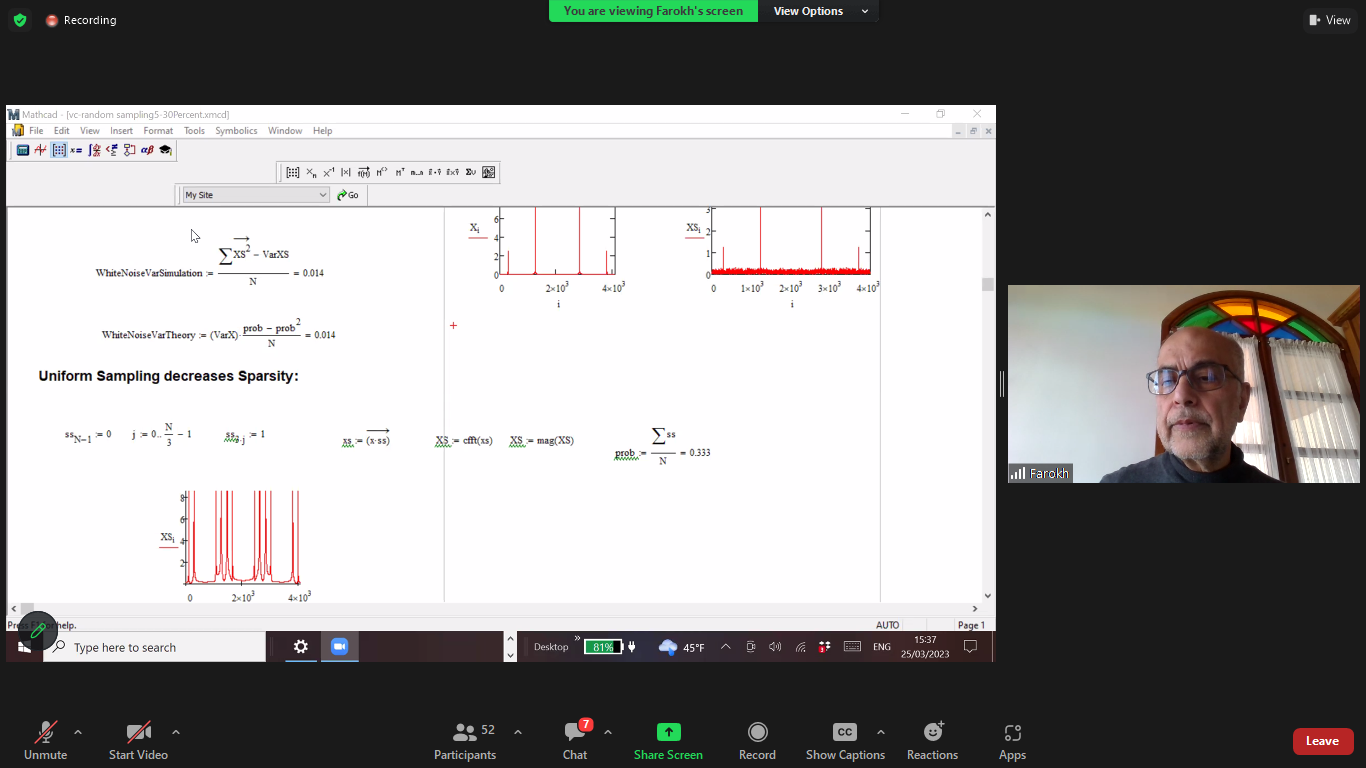Screen dimensions: 1366x768
Task: Unmute the microphone in Zoom
Action: point(45,741)
